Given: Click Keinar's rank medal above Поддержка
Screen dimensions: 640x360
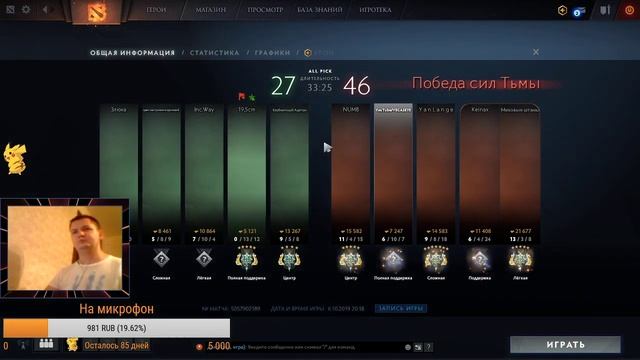Looking at the screenshot, I should pos(480,258).
